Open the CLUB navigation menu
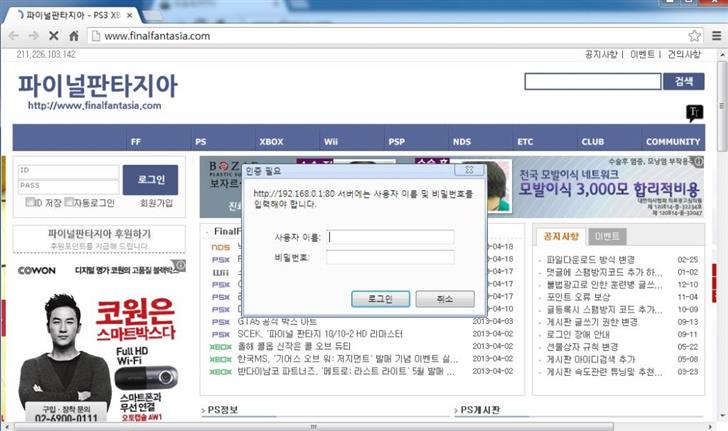The width and height of the screenshot is (728, 431). click(592, 141)
